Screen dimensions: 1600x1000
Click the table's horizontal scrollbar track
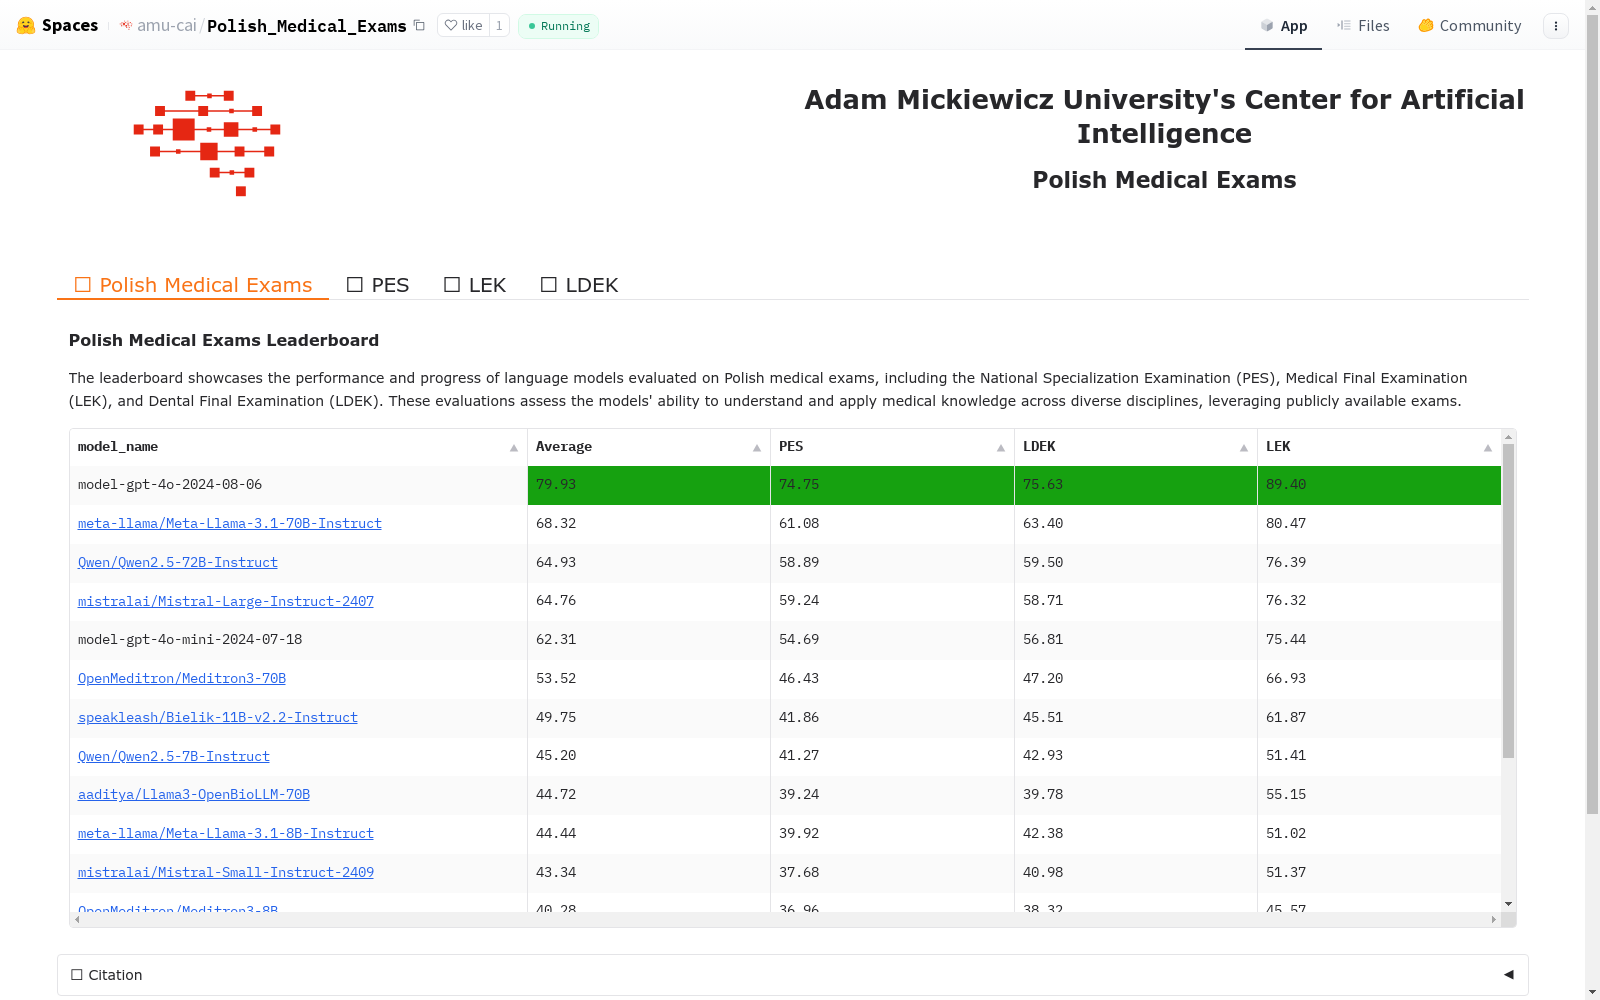coord(785,919)
